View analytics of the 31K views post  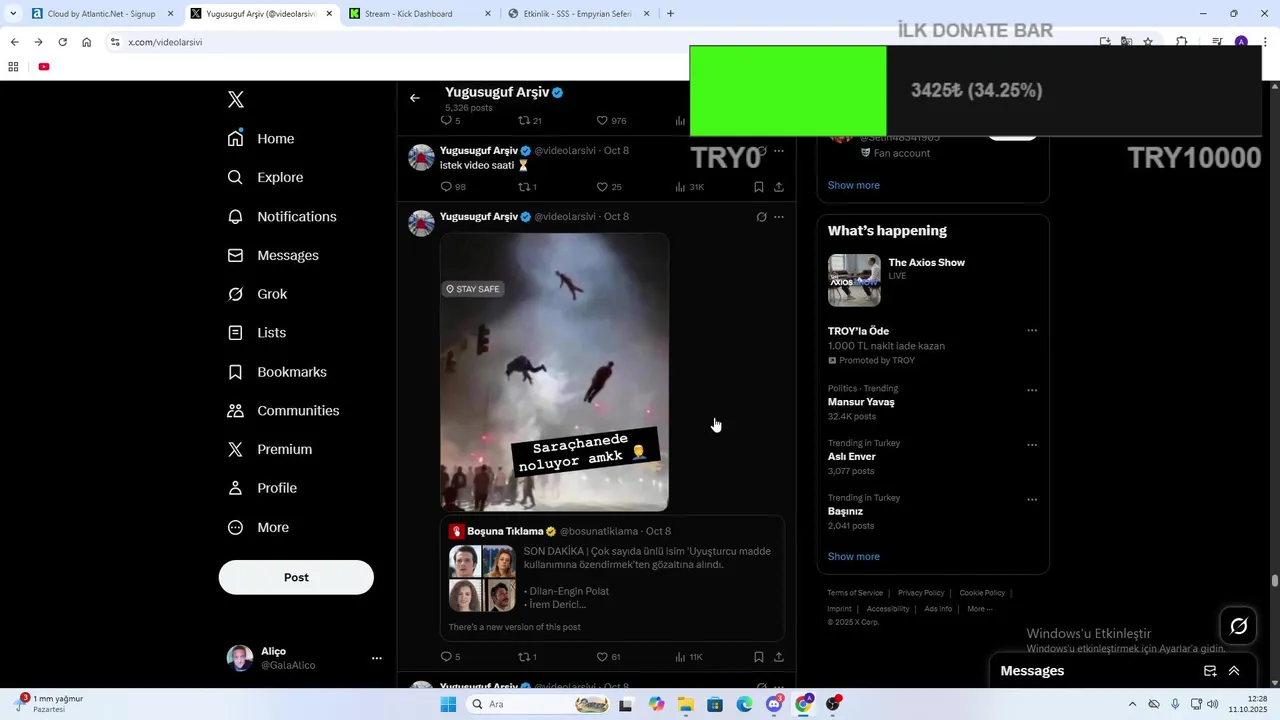click(690, 187)
